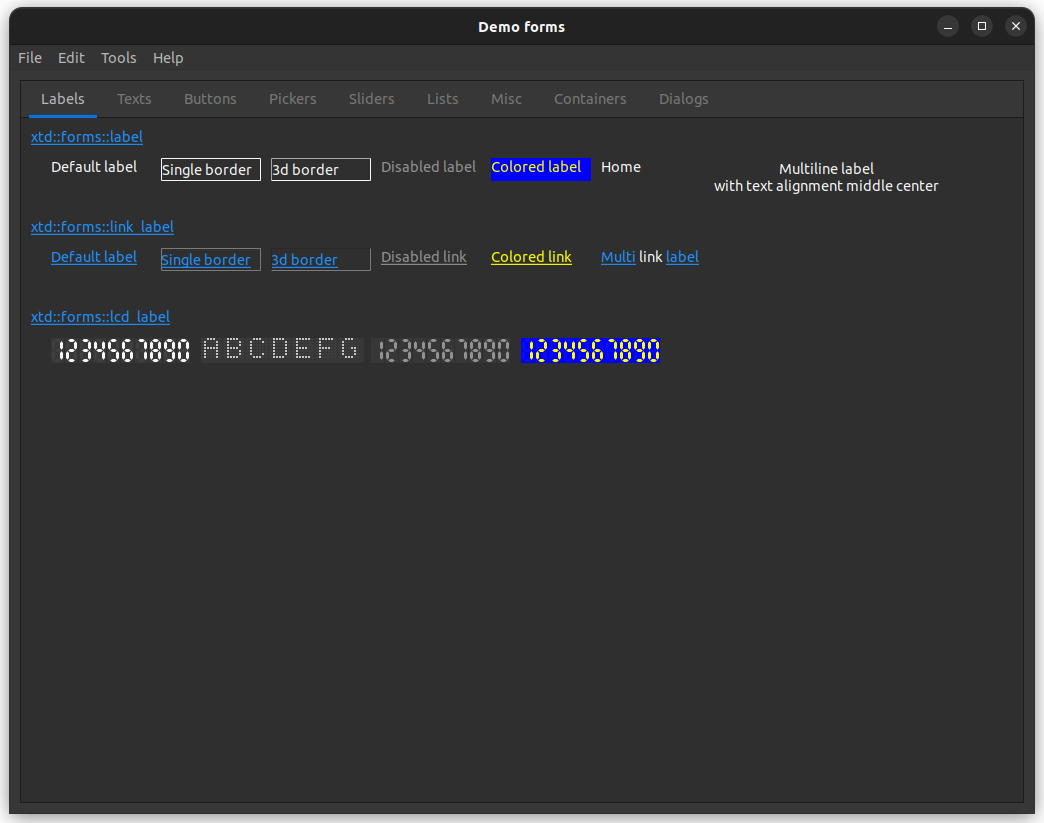Show the Lists tab
The image size is (1044, 823).
pos(442,99)
